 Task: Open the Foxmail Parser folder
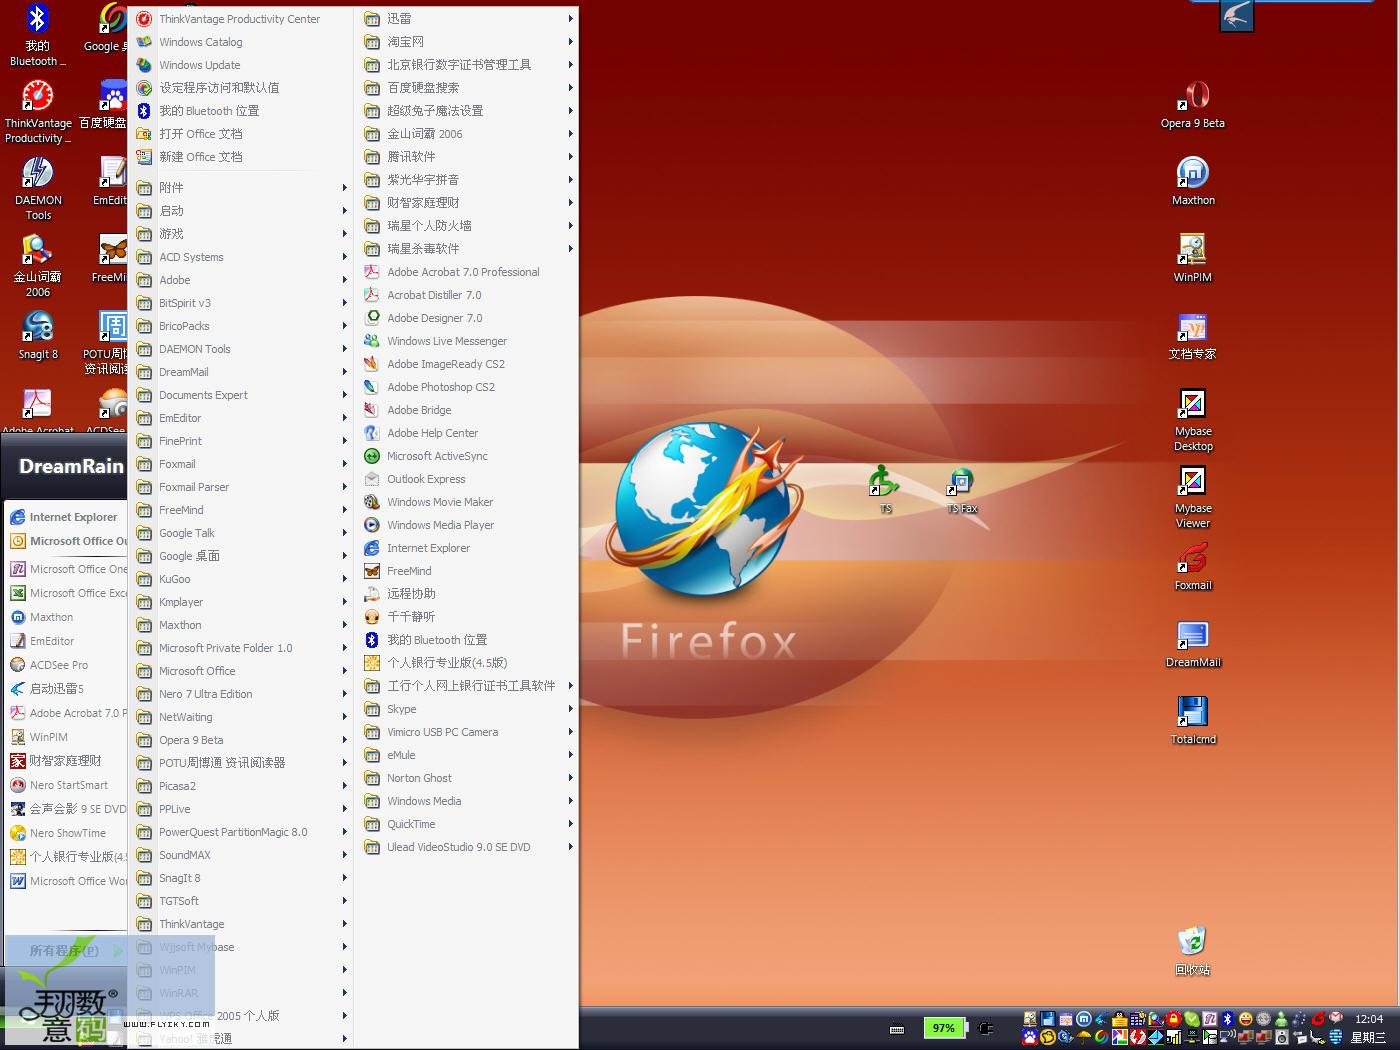pyautogui.click(x=241, y=487)
